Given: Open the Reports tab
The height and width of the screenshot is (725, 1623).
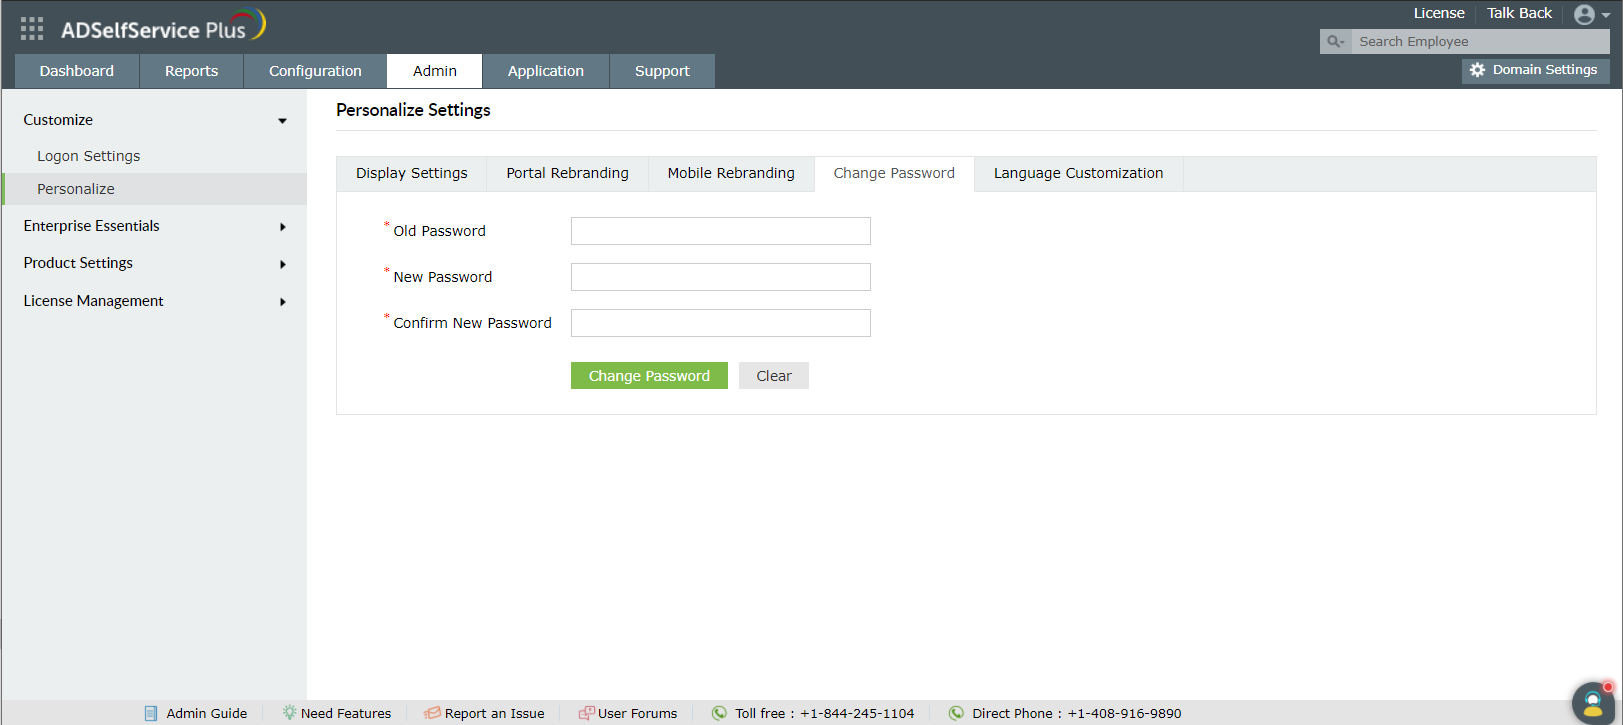Looking at the screenshot, I should pyautogui.click(x=191, y=71).
